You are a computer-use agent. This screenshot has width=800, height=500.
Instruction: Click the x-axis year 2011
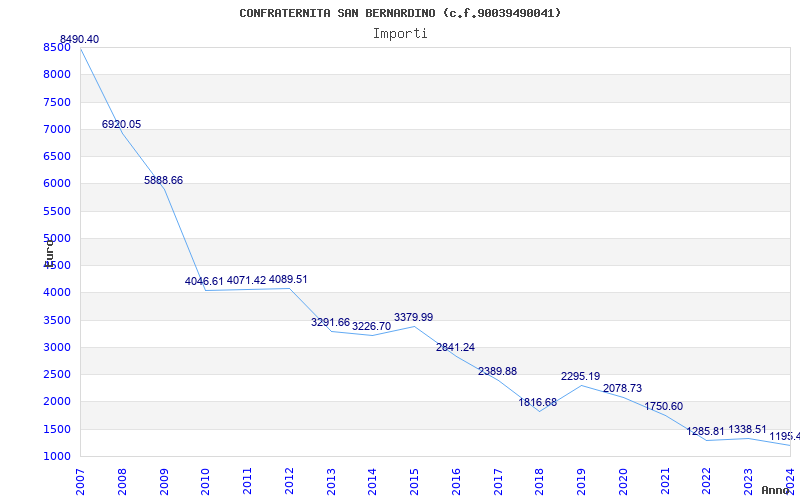click(x=247, y=482)
